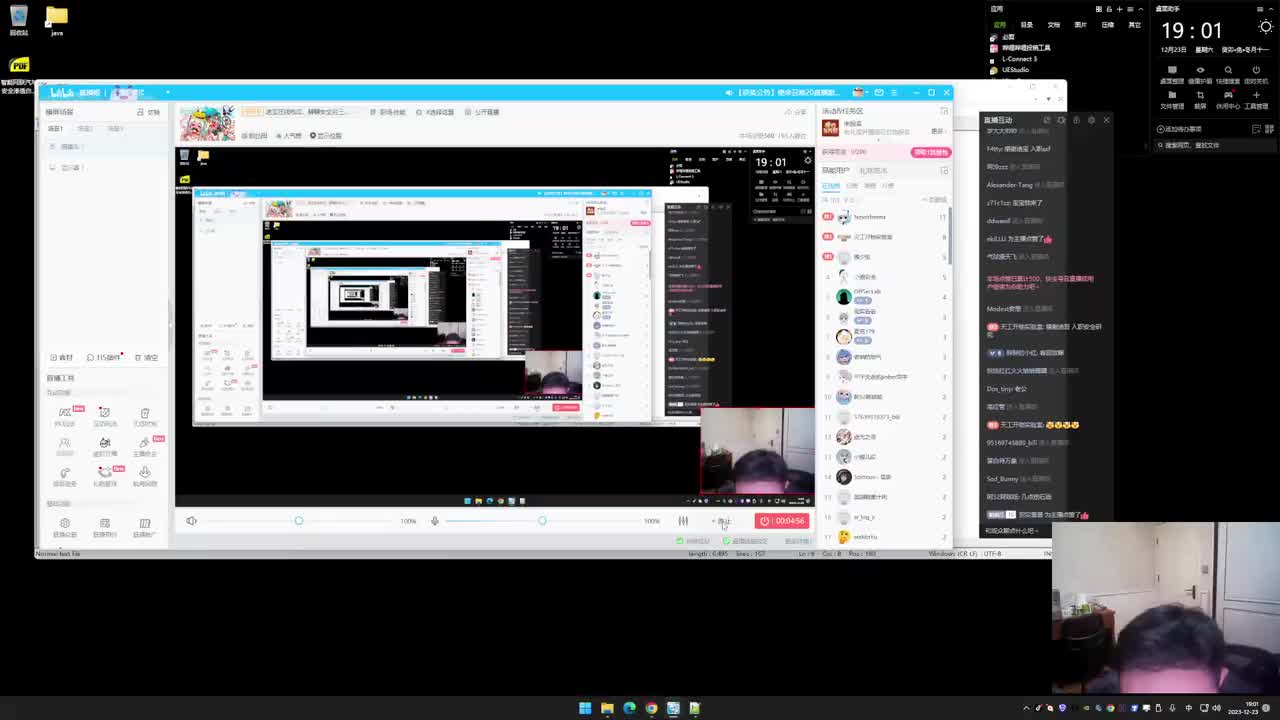The height and width of the screenshot is (720, 1280).
Task: Select the 目录 tab in app widget
Action: [1026, 24]
